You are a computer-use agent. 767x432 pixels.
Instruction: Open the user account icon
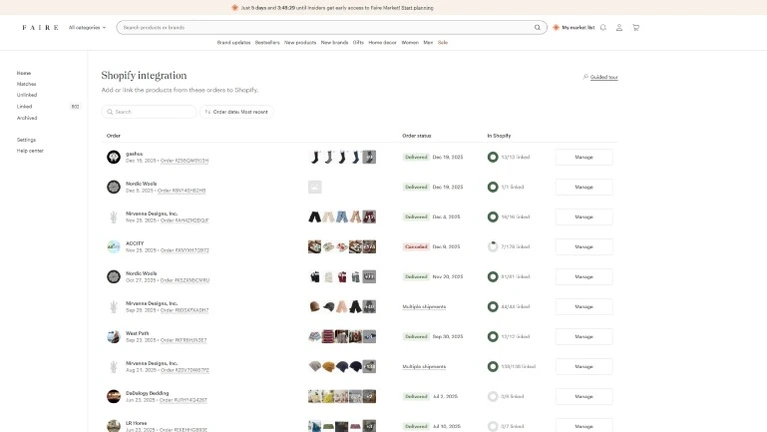[619, 28]
